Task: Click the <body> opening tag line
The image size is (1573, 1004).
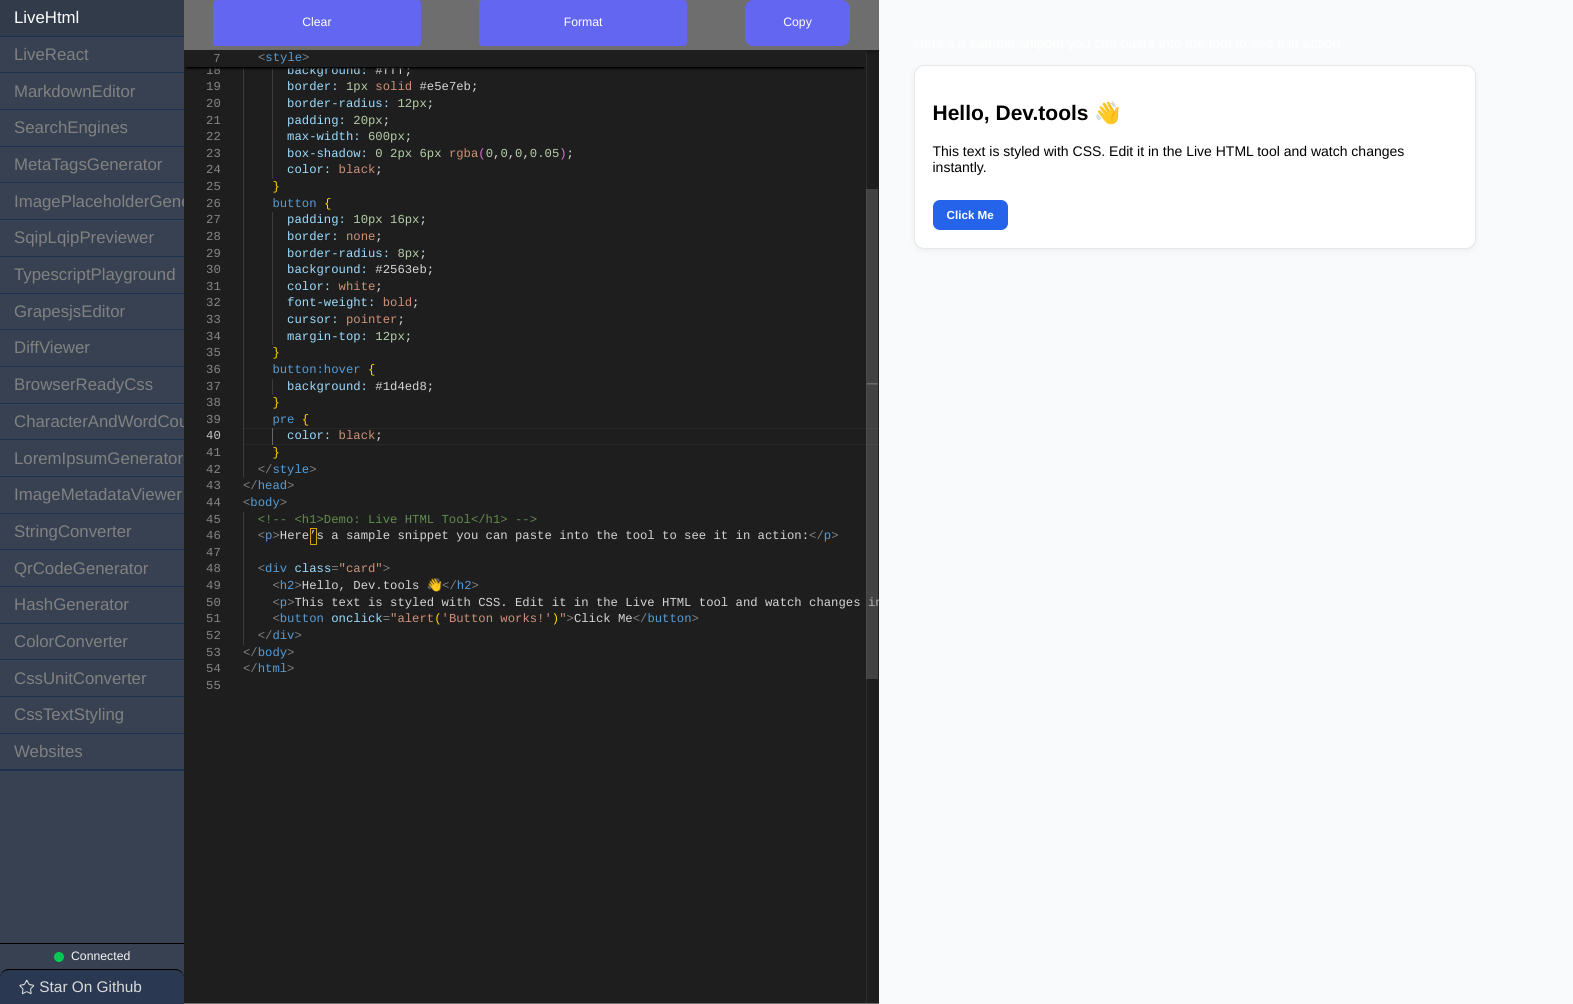Action: coord(265,503)
